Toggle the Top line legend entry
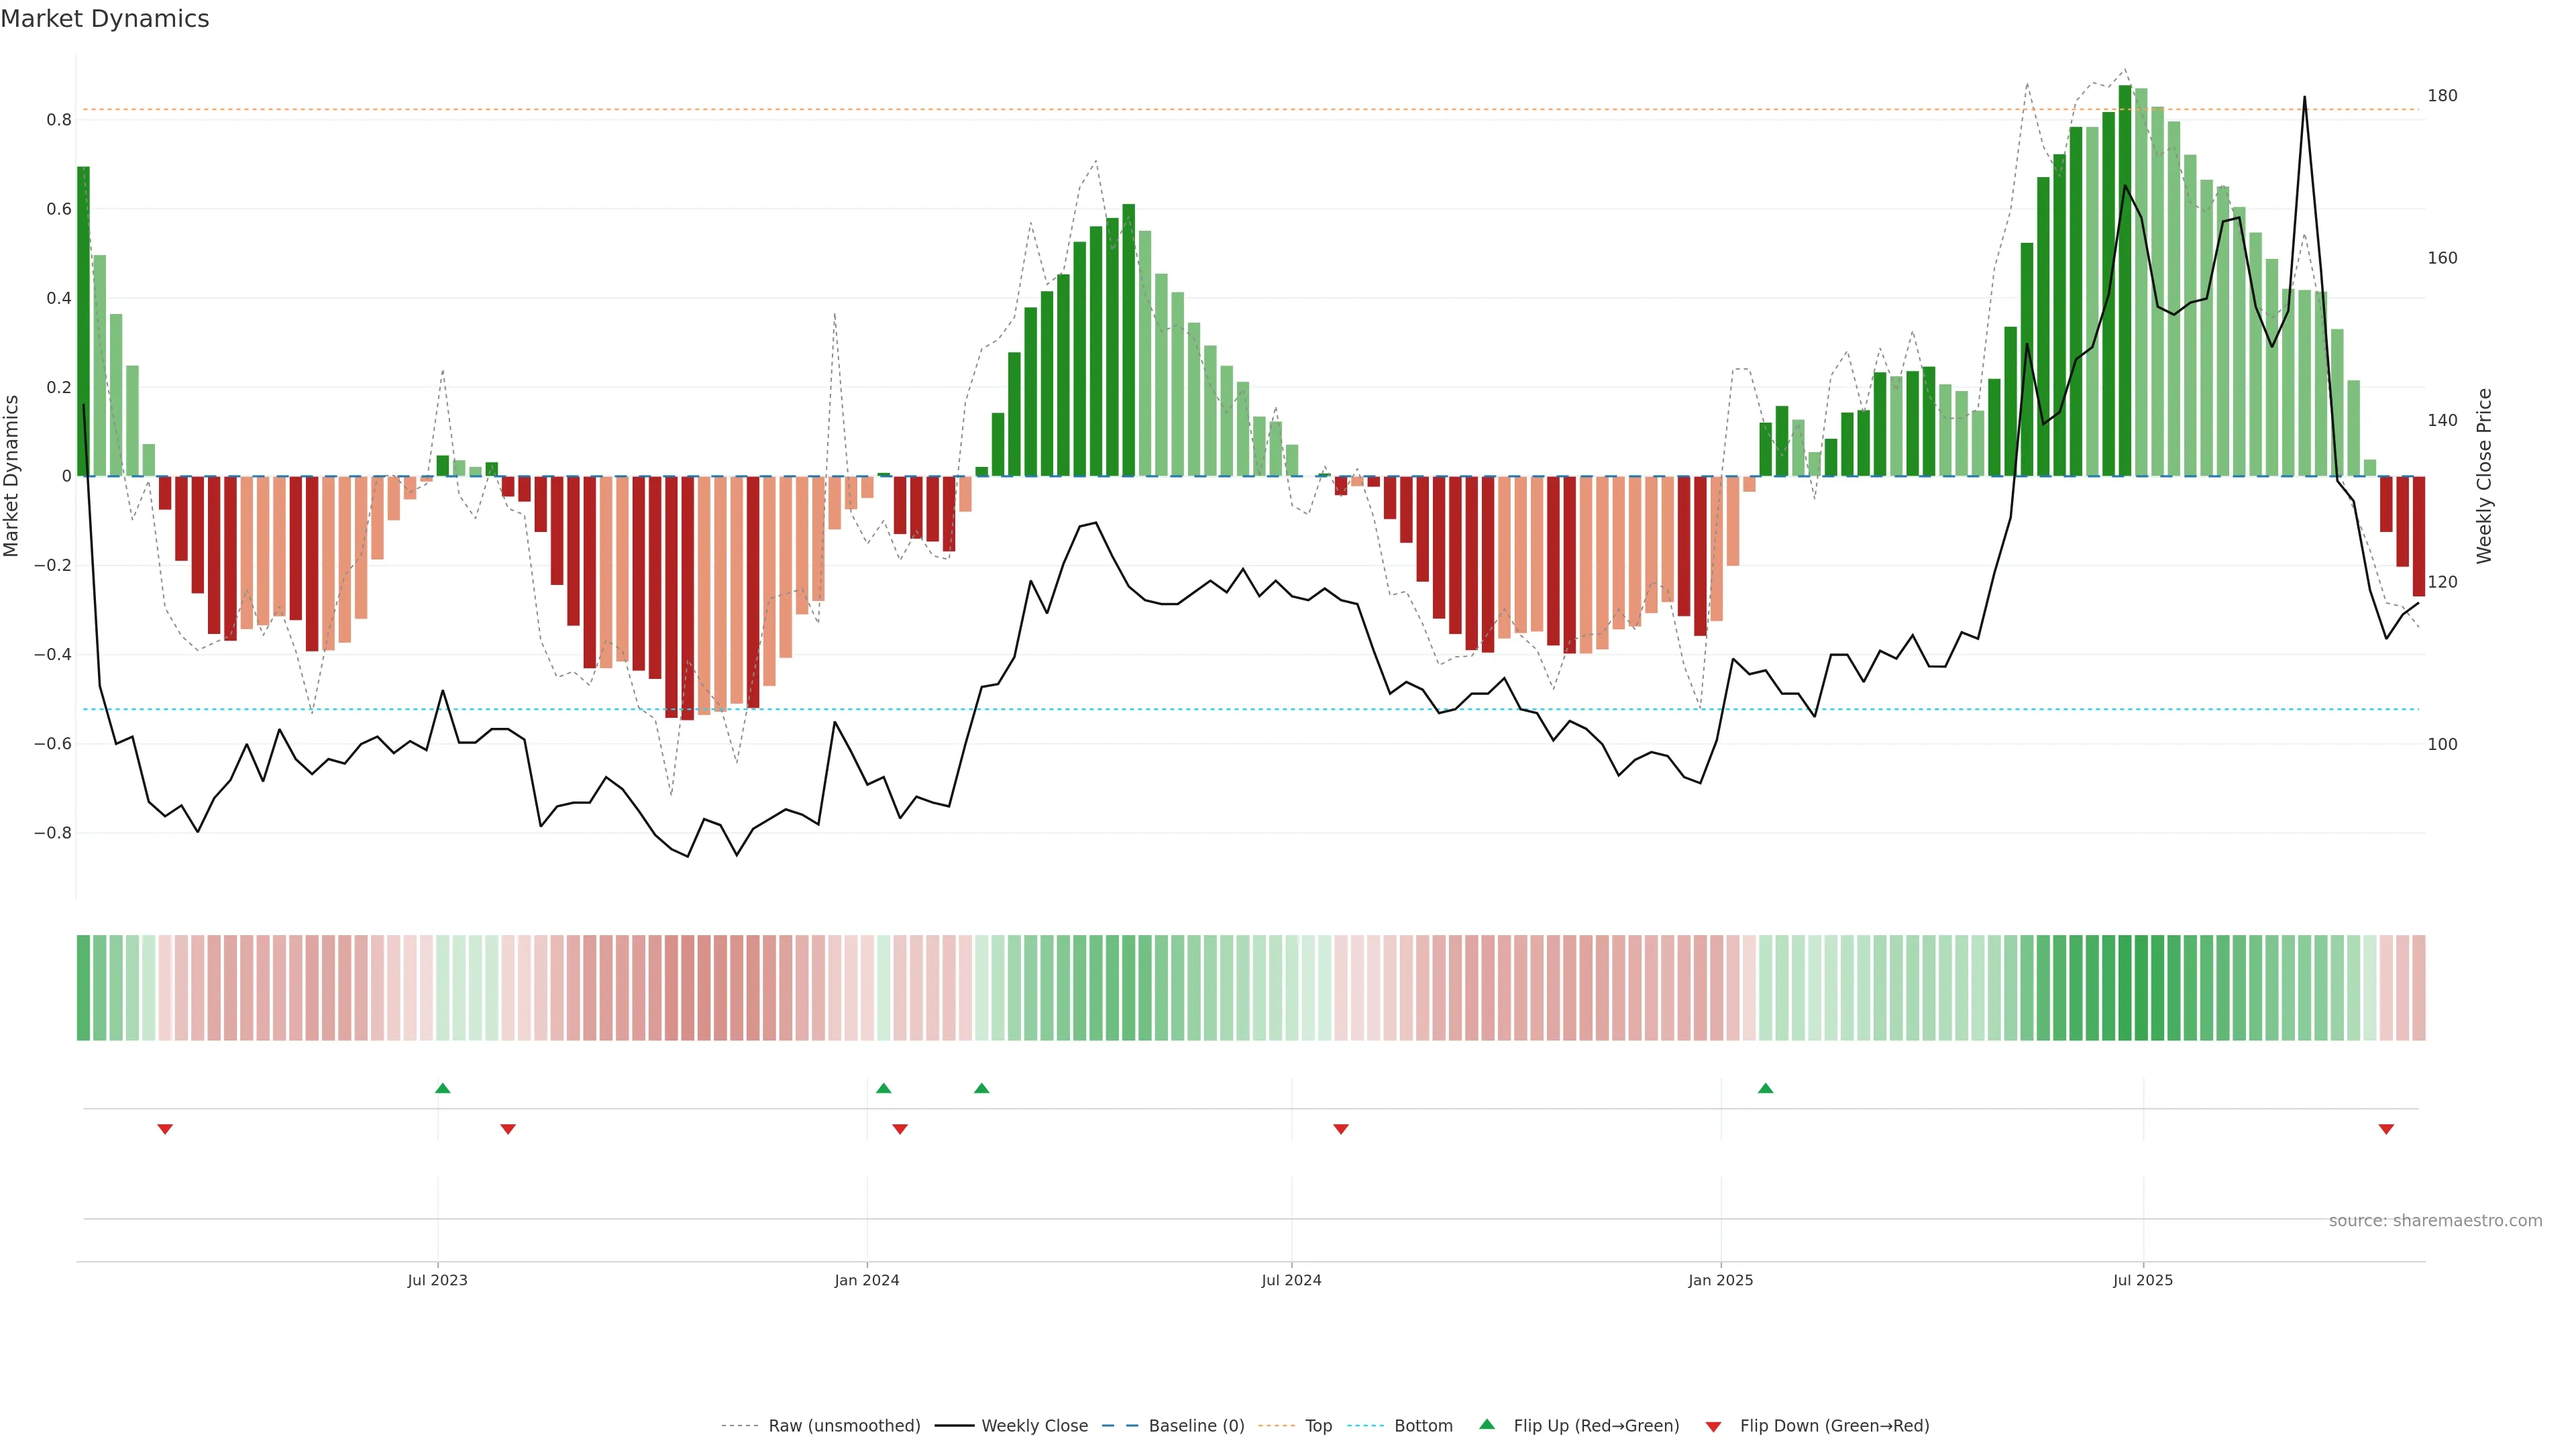 pyautogui.click(x=1318, y=1426)
